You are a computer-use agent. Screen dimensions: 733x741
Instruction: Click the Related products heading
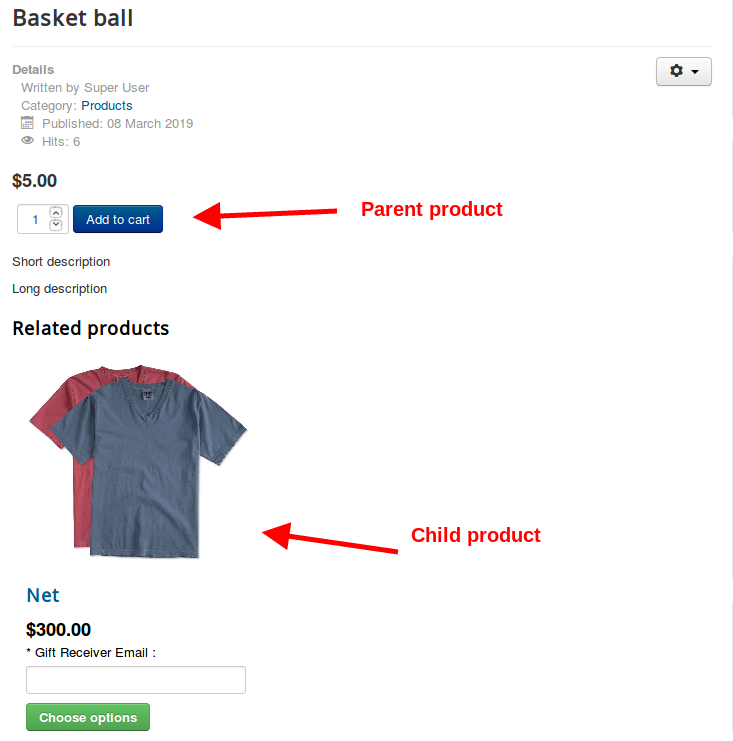click(91, 328)
